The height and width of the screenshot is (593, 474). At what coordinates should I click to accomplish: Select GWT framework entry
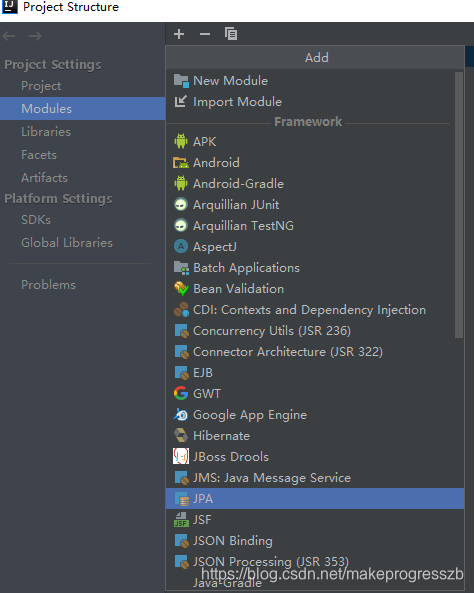coord(315,394)
